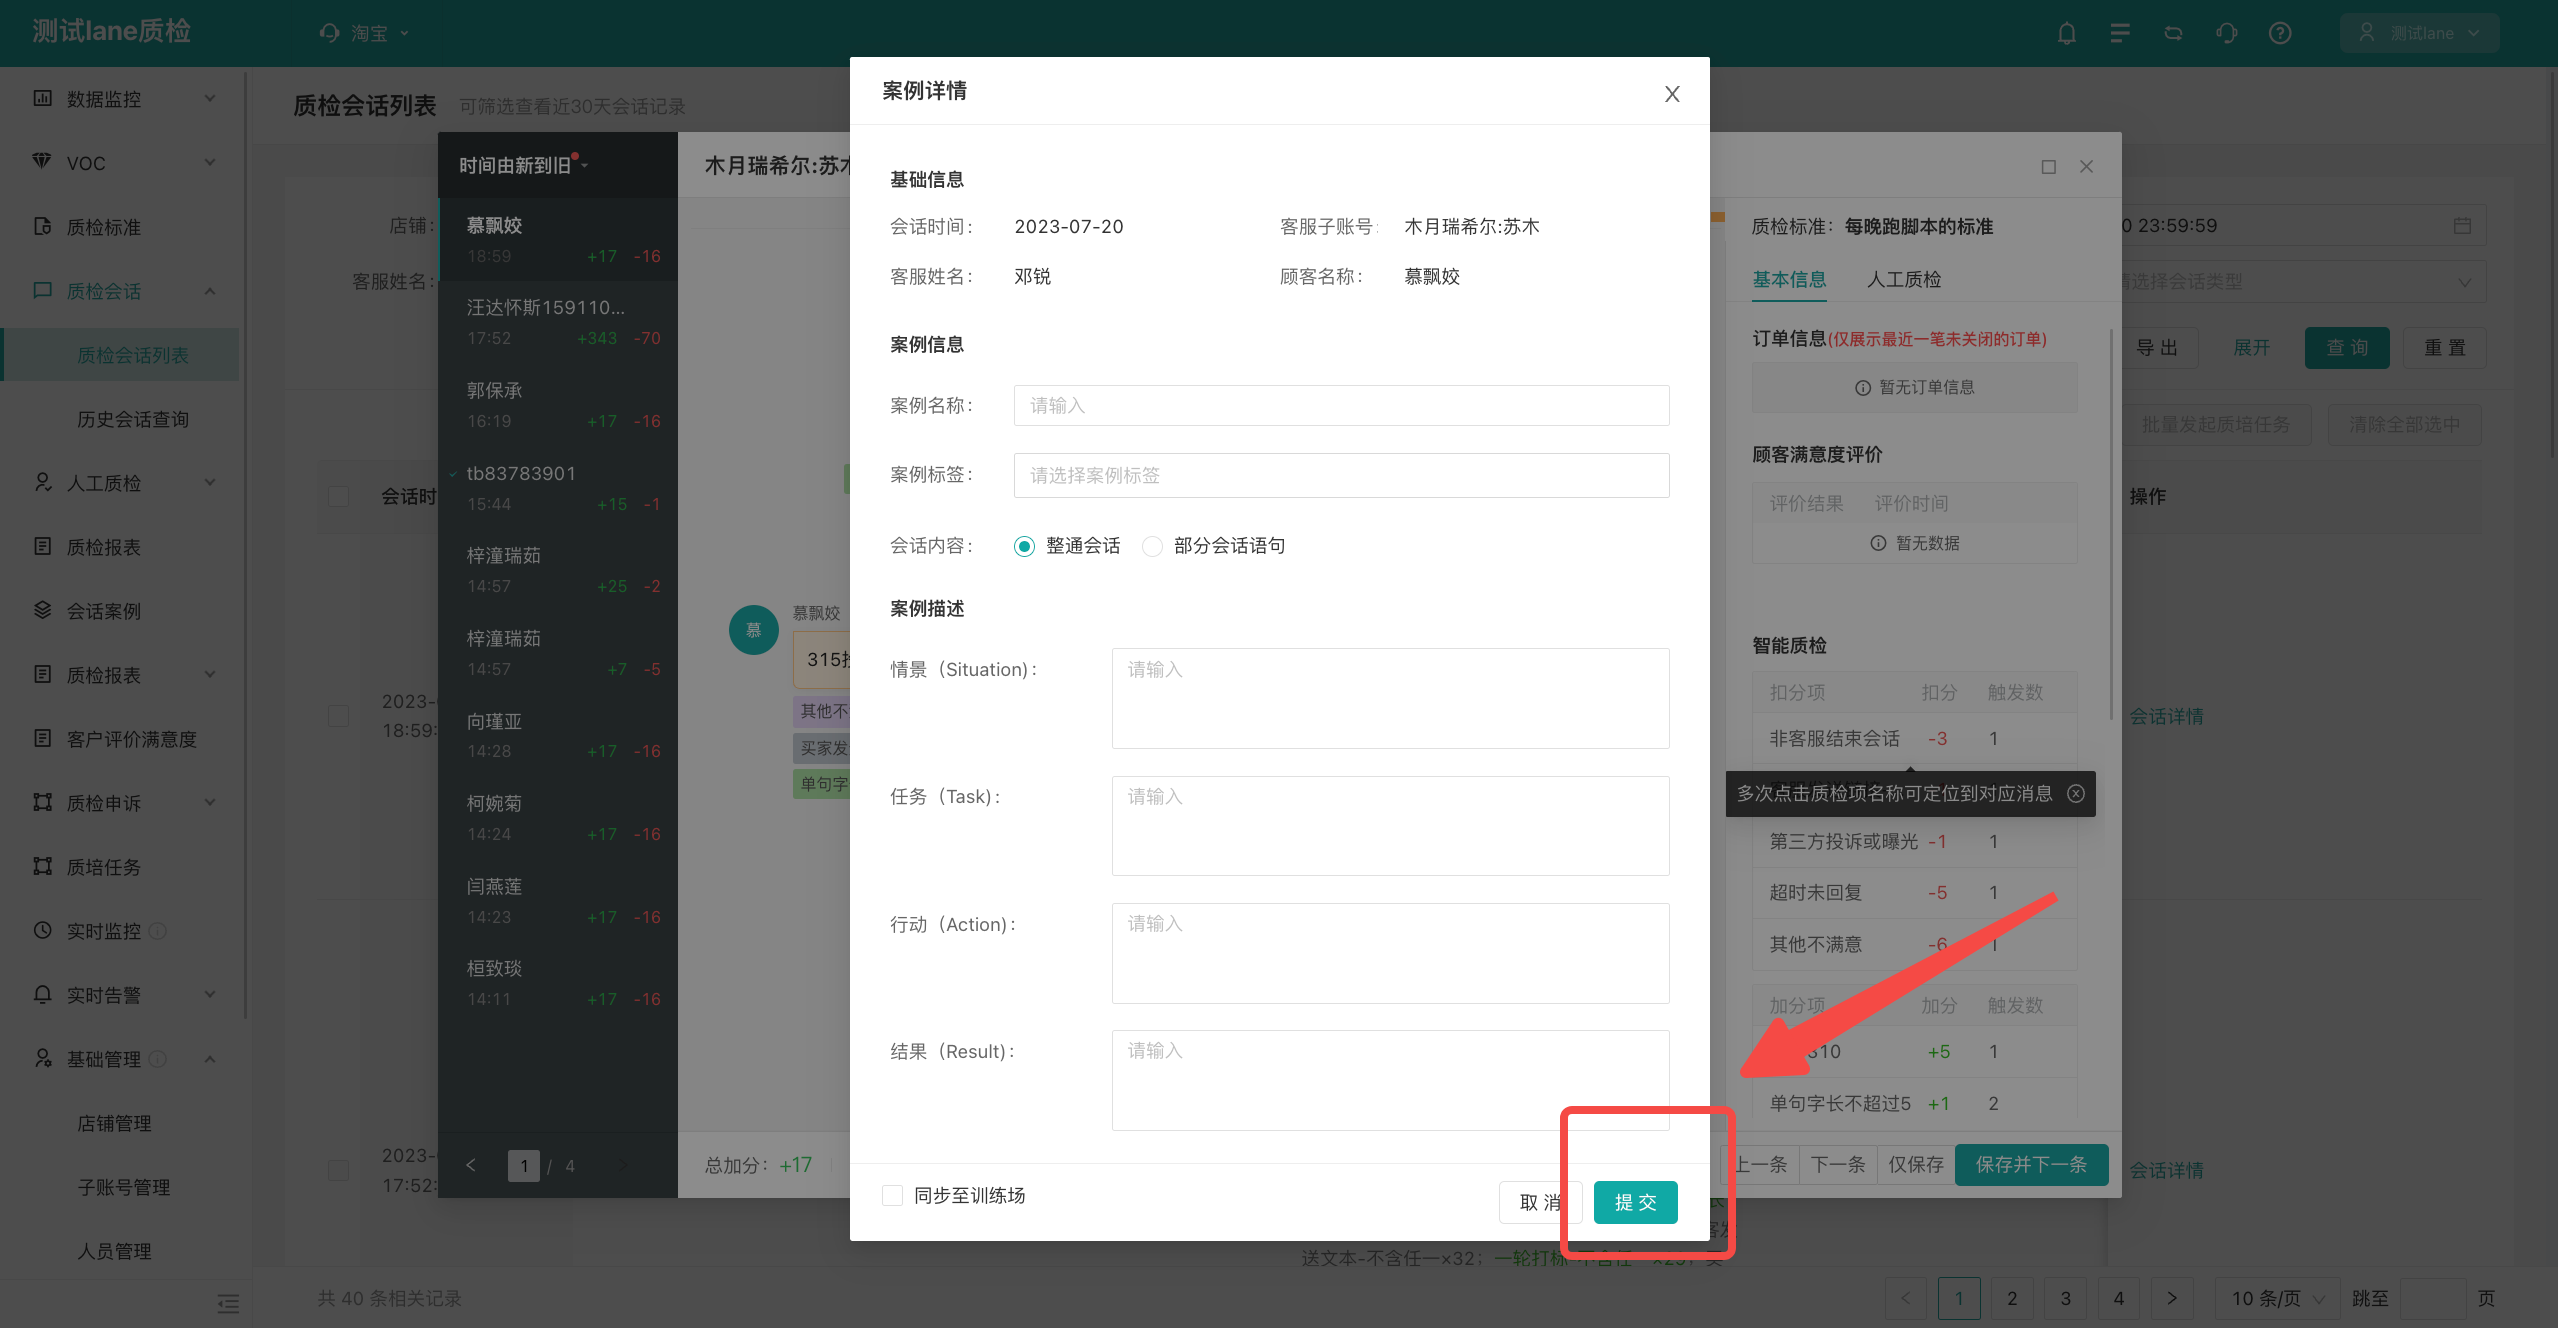Tick the table header select-all checkbox
Screen dimensions: 2558x1328
(339, 496)
